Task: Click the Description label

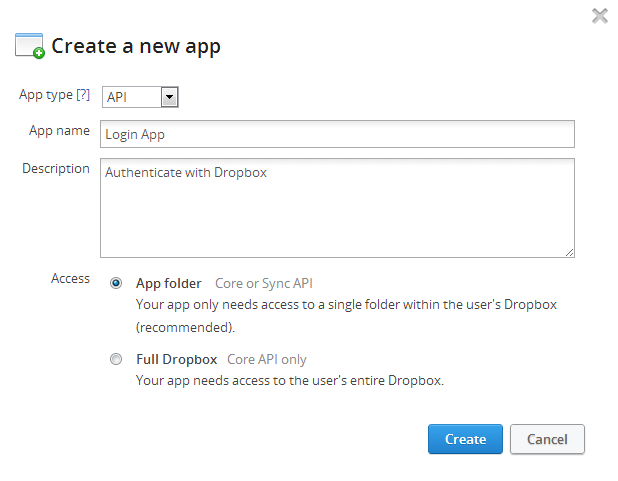Action: 56,168
